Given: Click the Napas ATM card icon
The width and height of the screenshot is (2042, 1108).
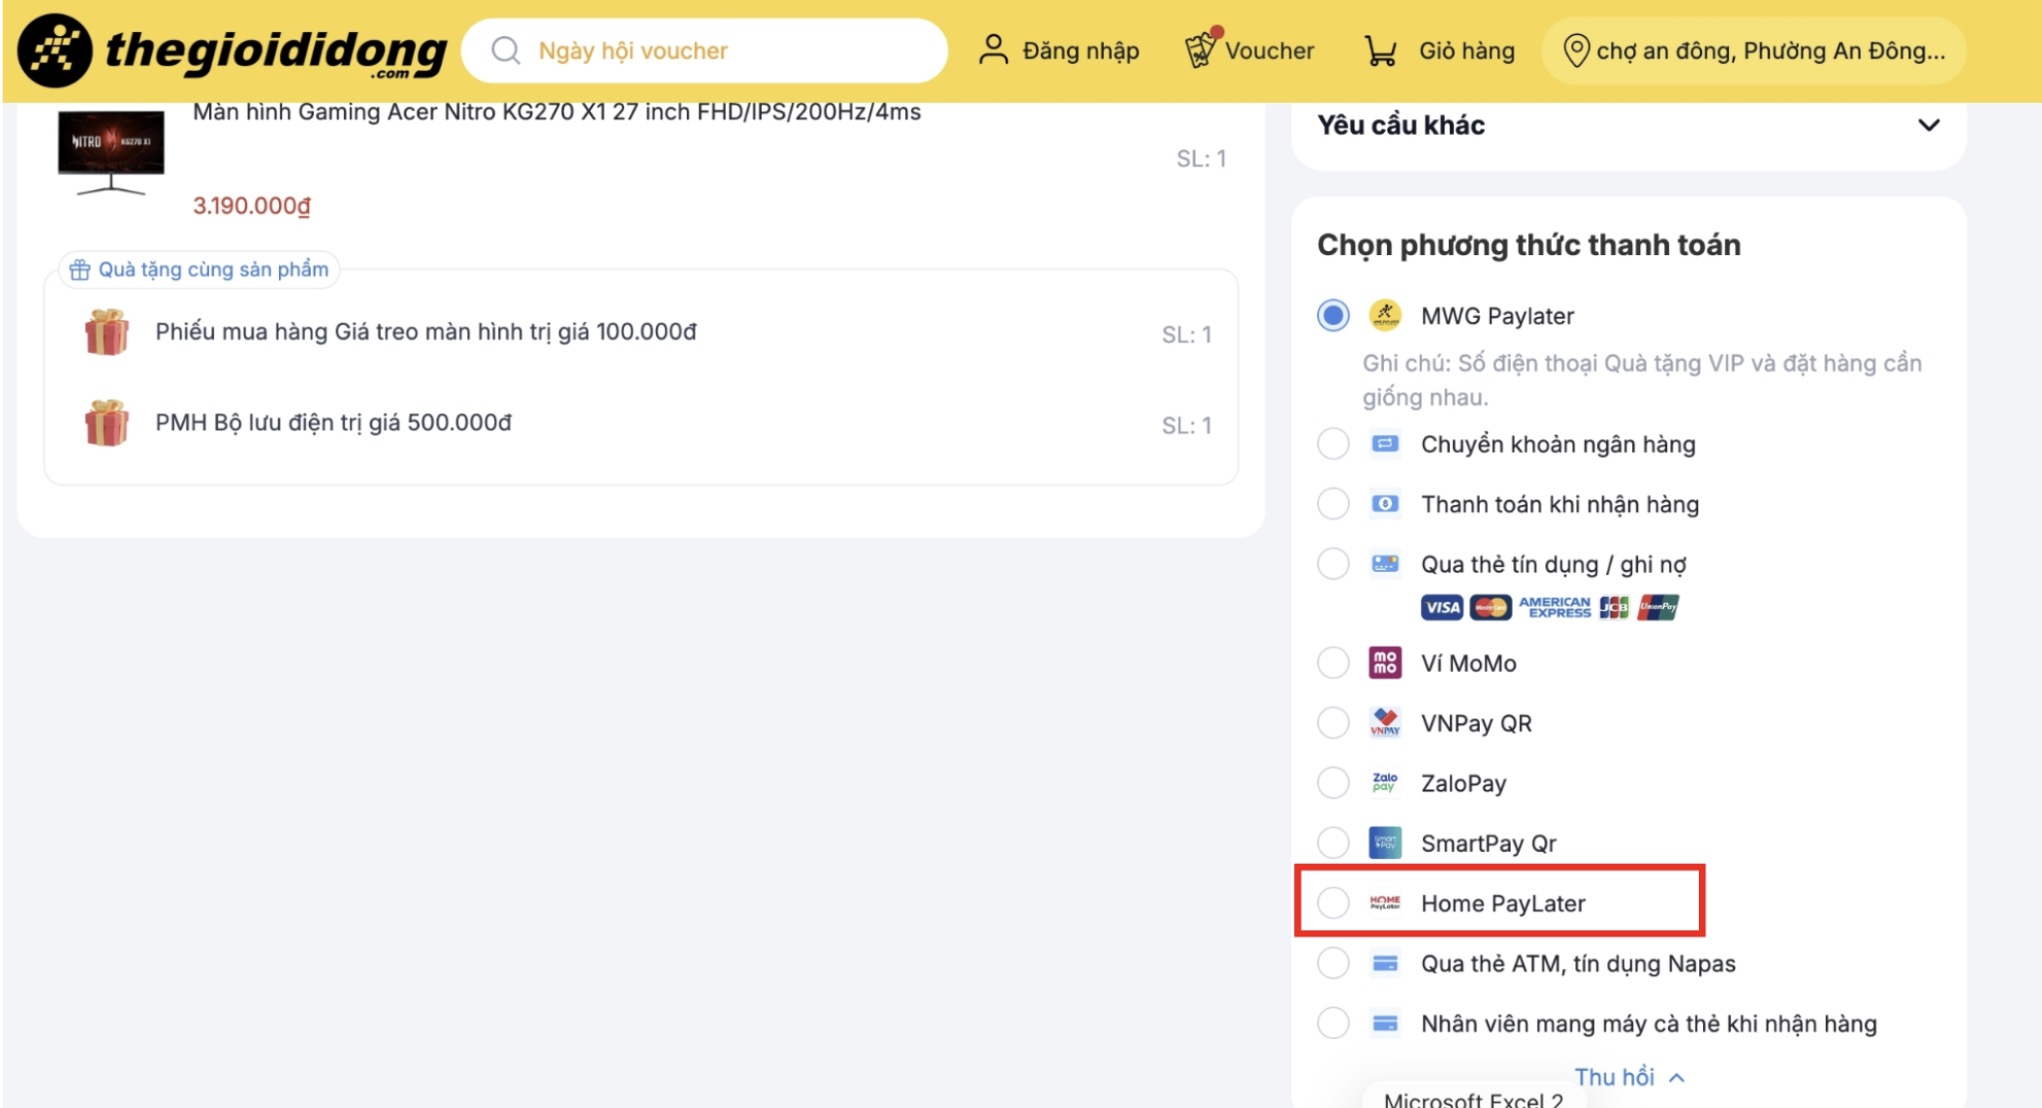Looking at the screenshot, I should pyautogui.click(x=1385, y=964).
